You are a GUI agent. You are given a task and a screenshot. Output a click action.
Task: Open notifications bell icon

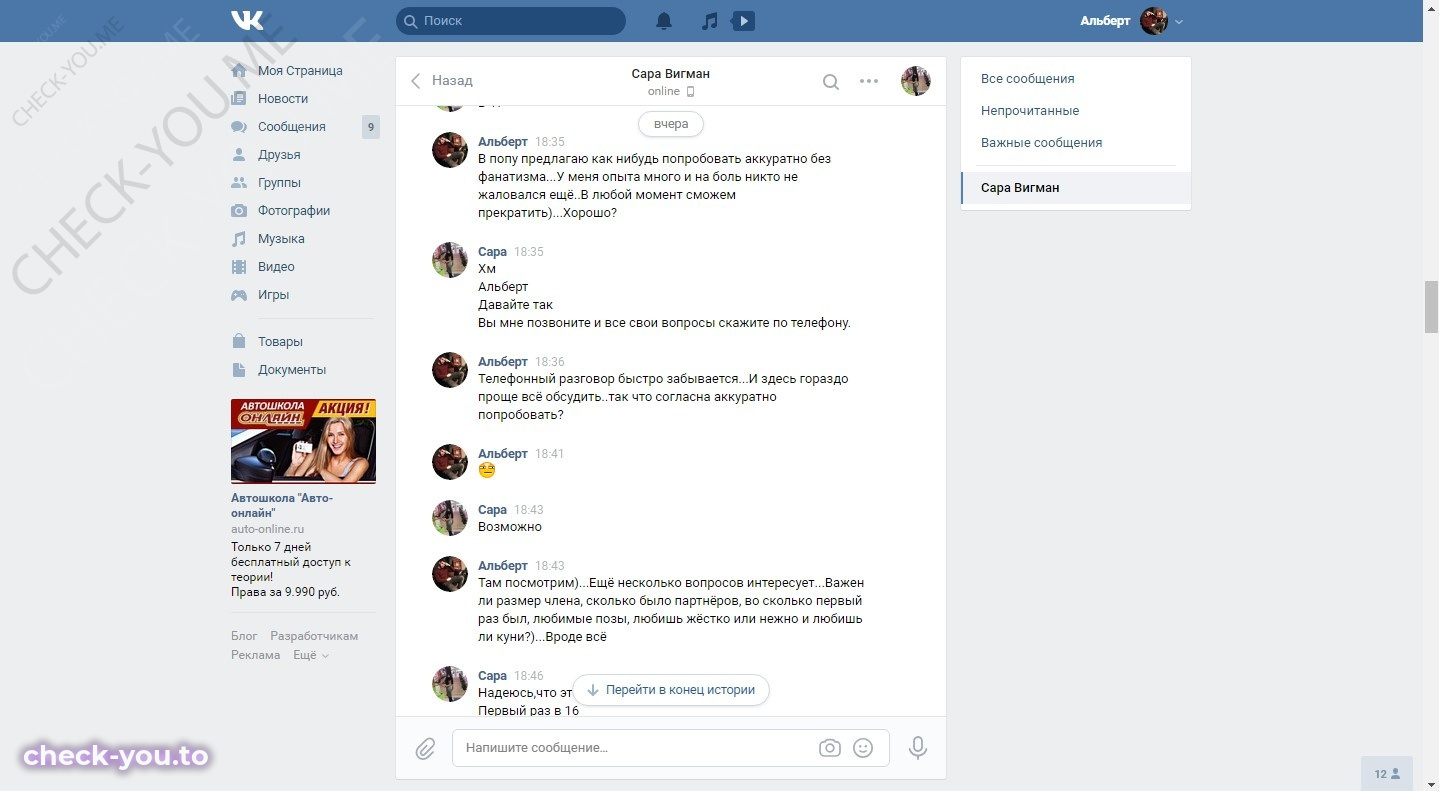(664, 21)
